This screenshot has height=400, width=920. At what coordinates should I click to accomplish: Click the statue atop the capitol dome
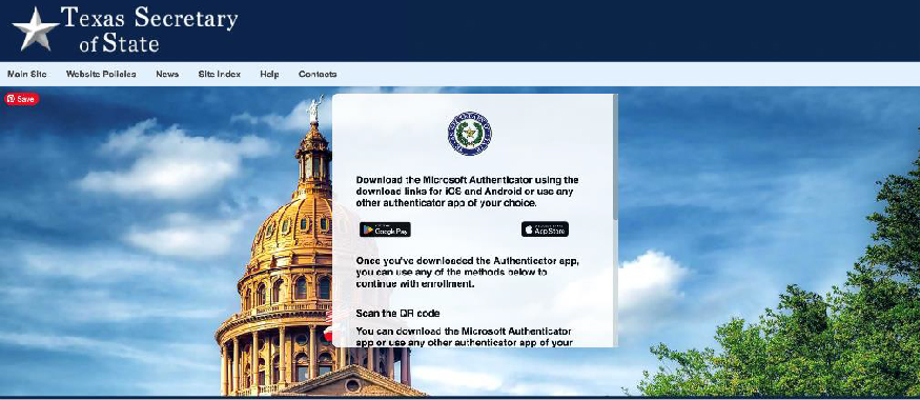pyautogui.click(x=314, y=109)
